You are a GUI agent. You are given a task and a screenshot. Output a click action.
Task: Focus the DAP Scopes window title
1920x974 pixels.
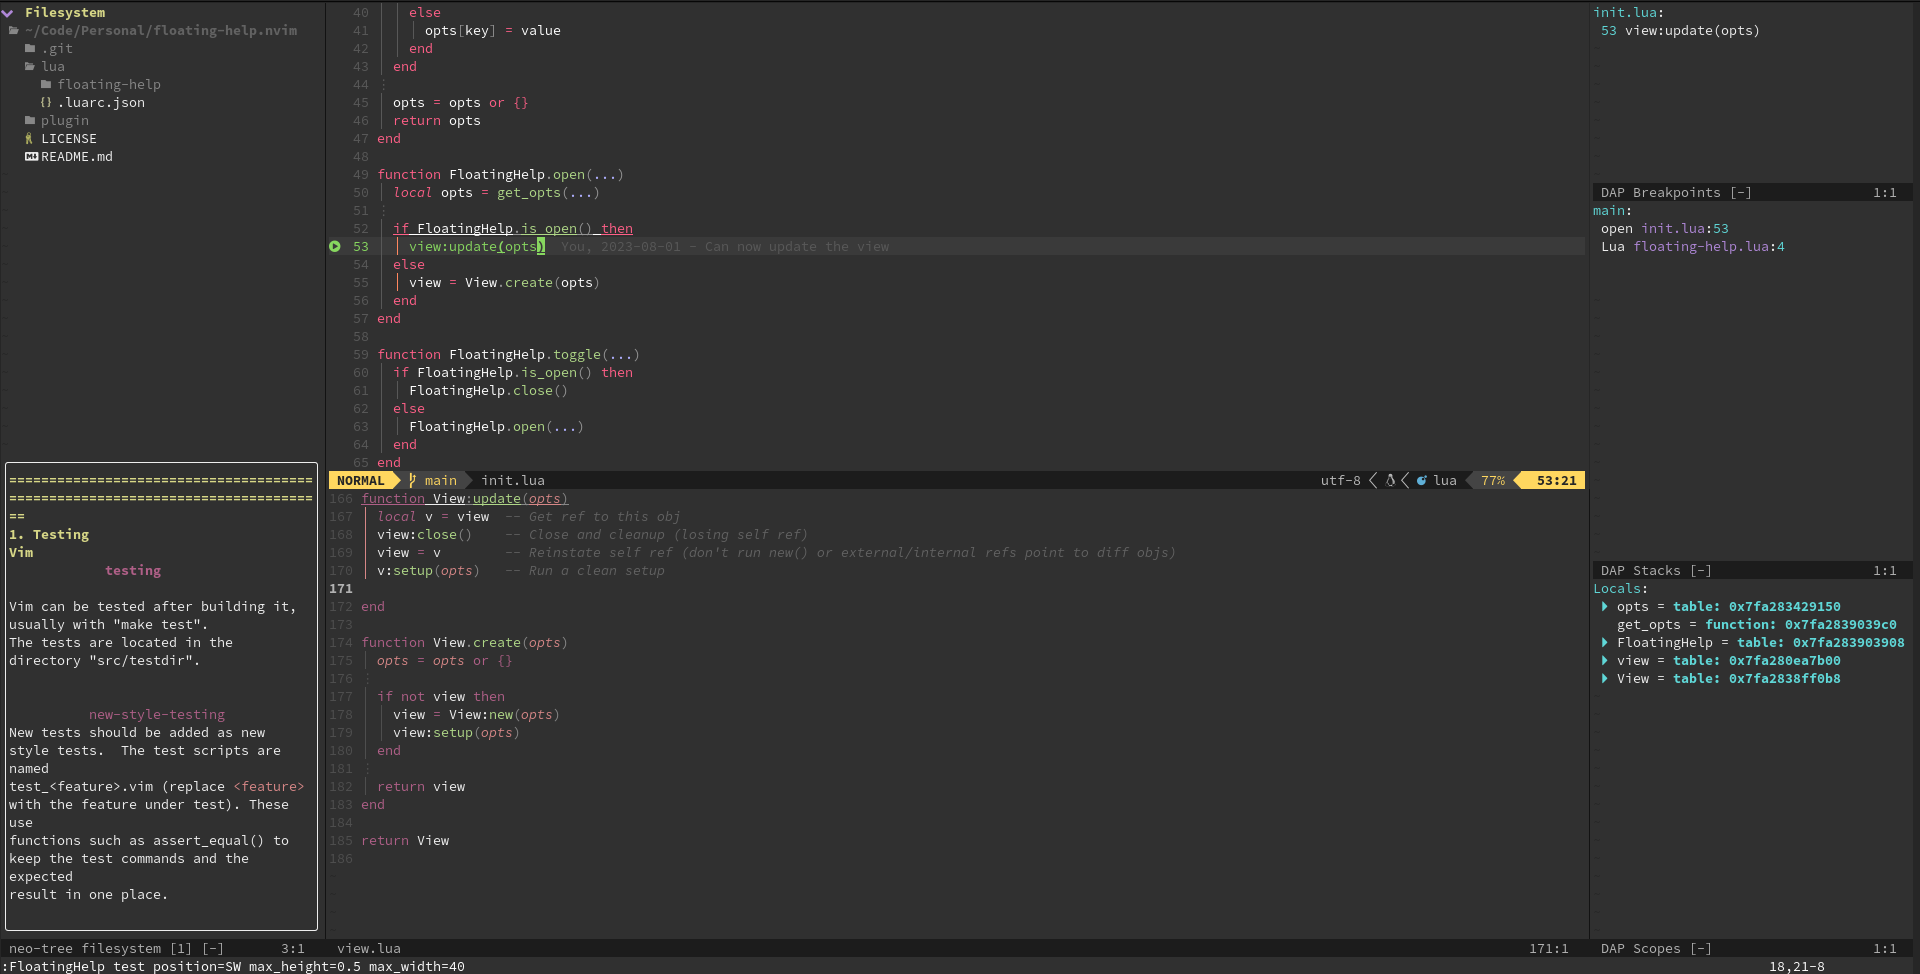click(1656, 949)
